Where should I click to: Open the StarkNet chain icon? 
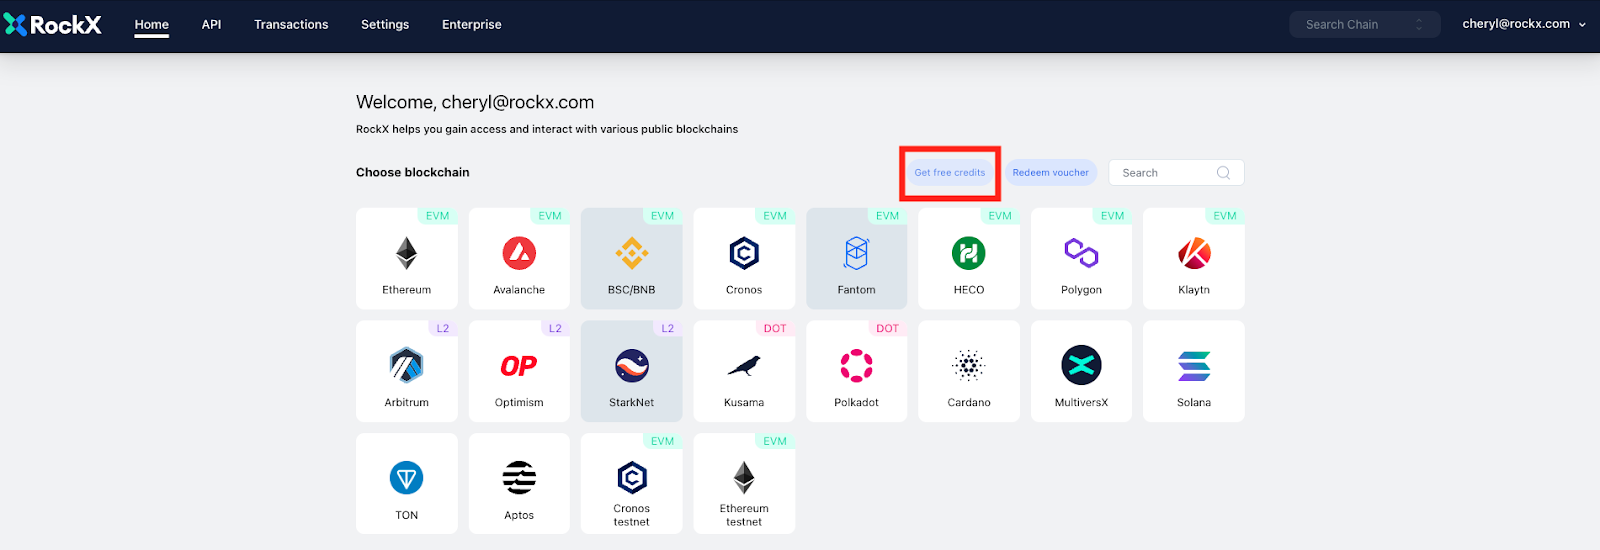[632, 366]
